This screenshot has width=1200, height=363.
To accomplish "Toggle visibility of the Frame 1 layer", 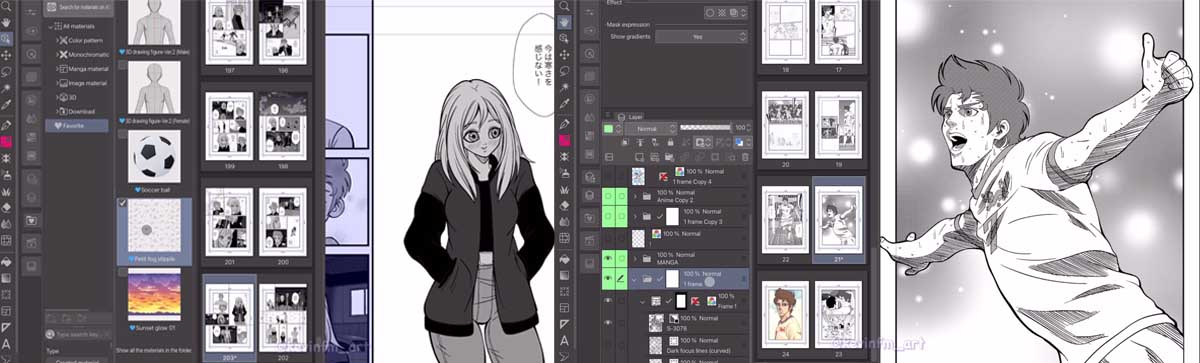I will click(x=607, y=300).
